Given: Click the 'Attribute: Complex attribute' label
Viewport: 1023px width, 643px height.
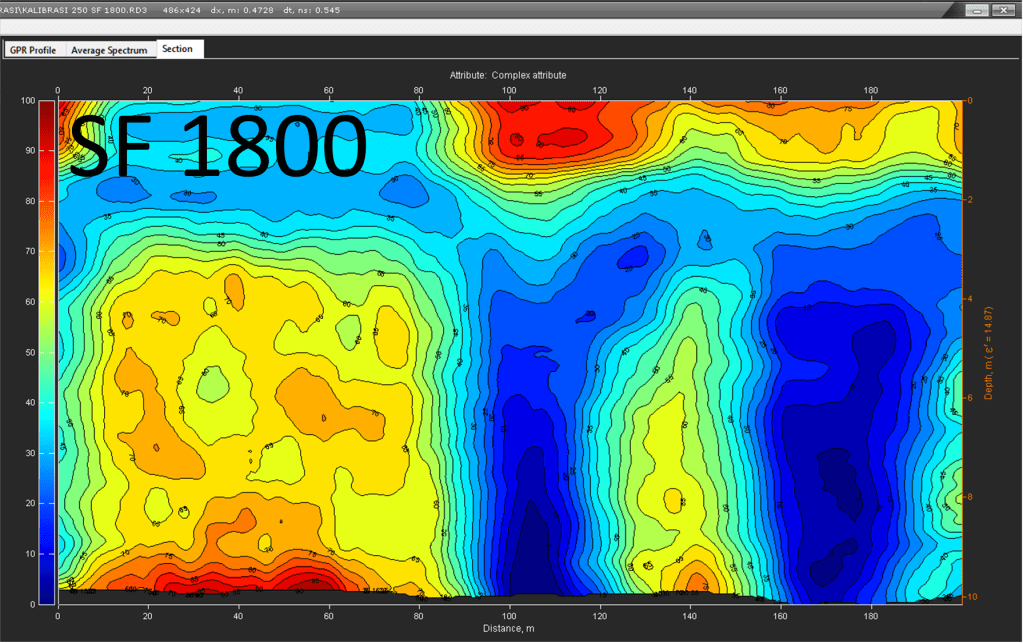Looking at the screenshot, I should 507,75.
